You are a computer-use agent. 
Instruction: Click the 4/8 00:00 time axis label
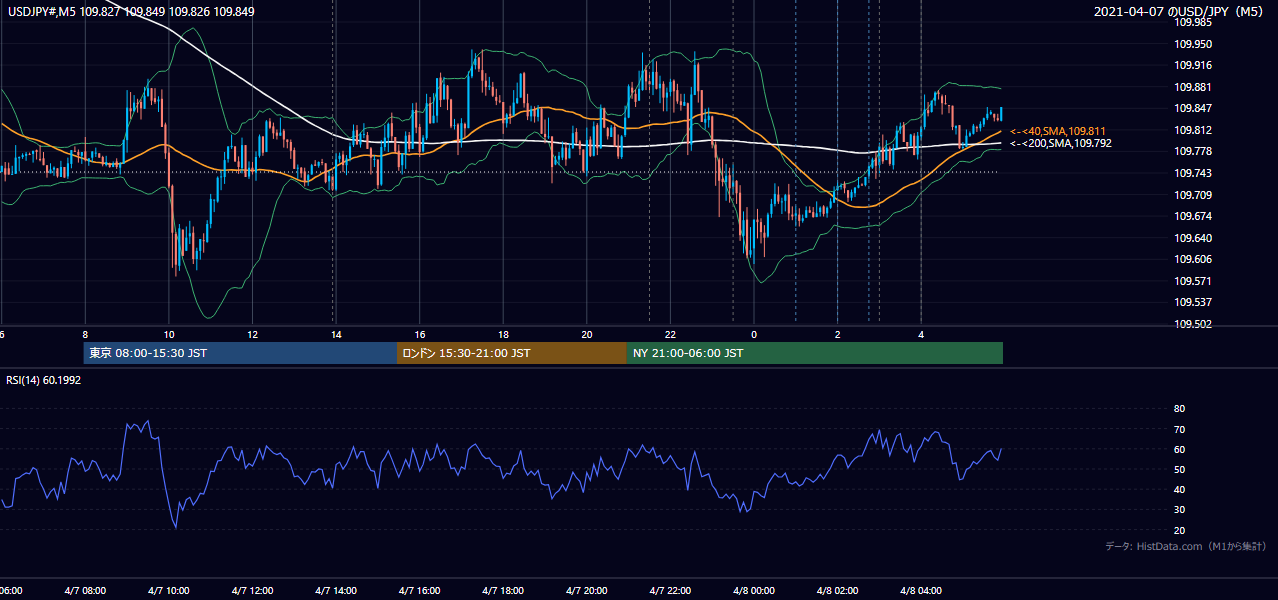coord(753,591)
